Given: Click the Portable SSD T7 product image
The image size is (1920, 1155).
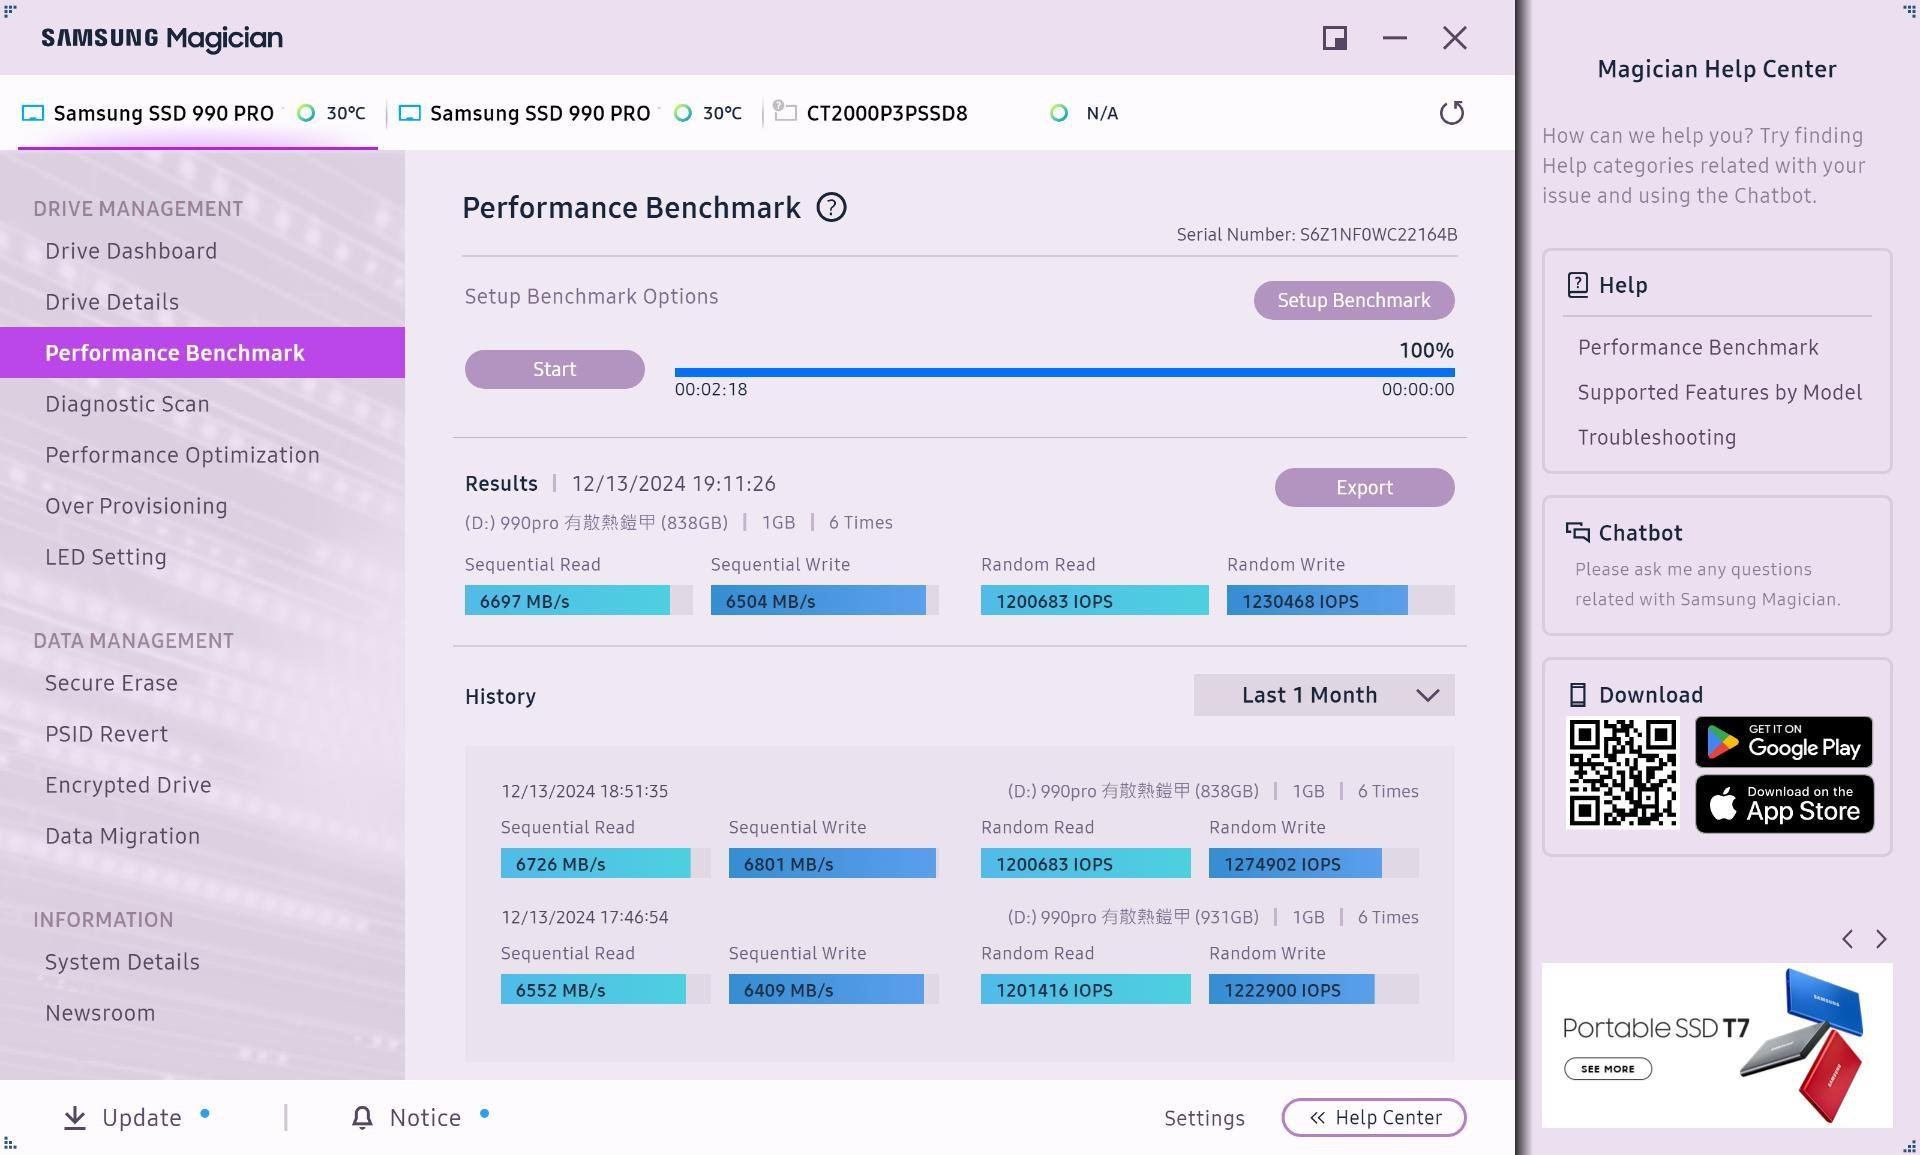Looking at the screenshot, I should [x=1801, y=1044].
